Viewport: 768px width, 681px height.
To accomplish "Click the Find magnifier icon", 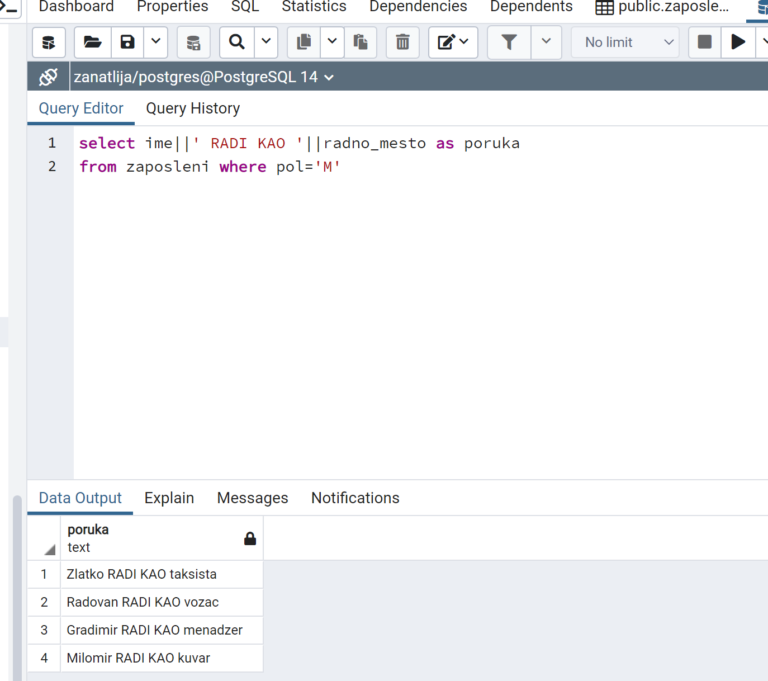I will coord(236,43).
